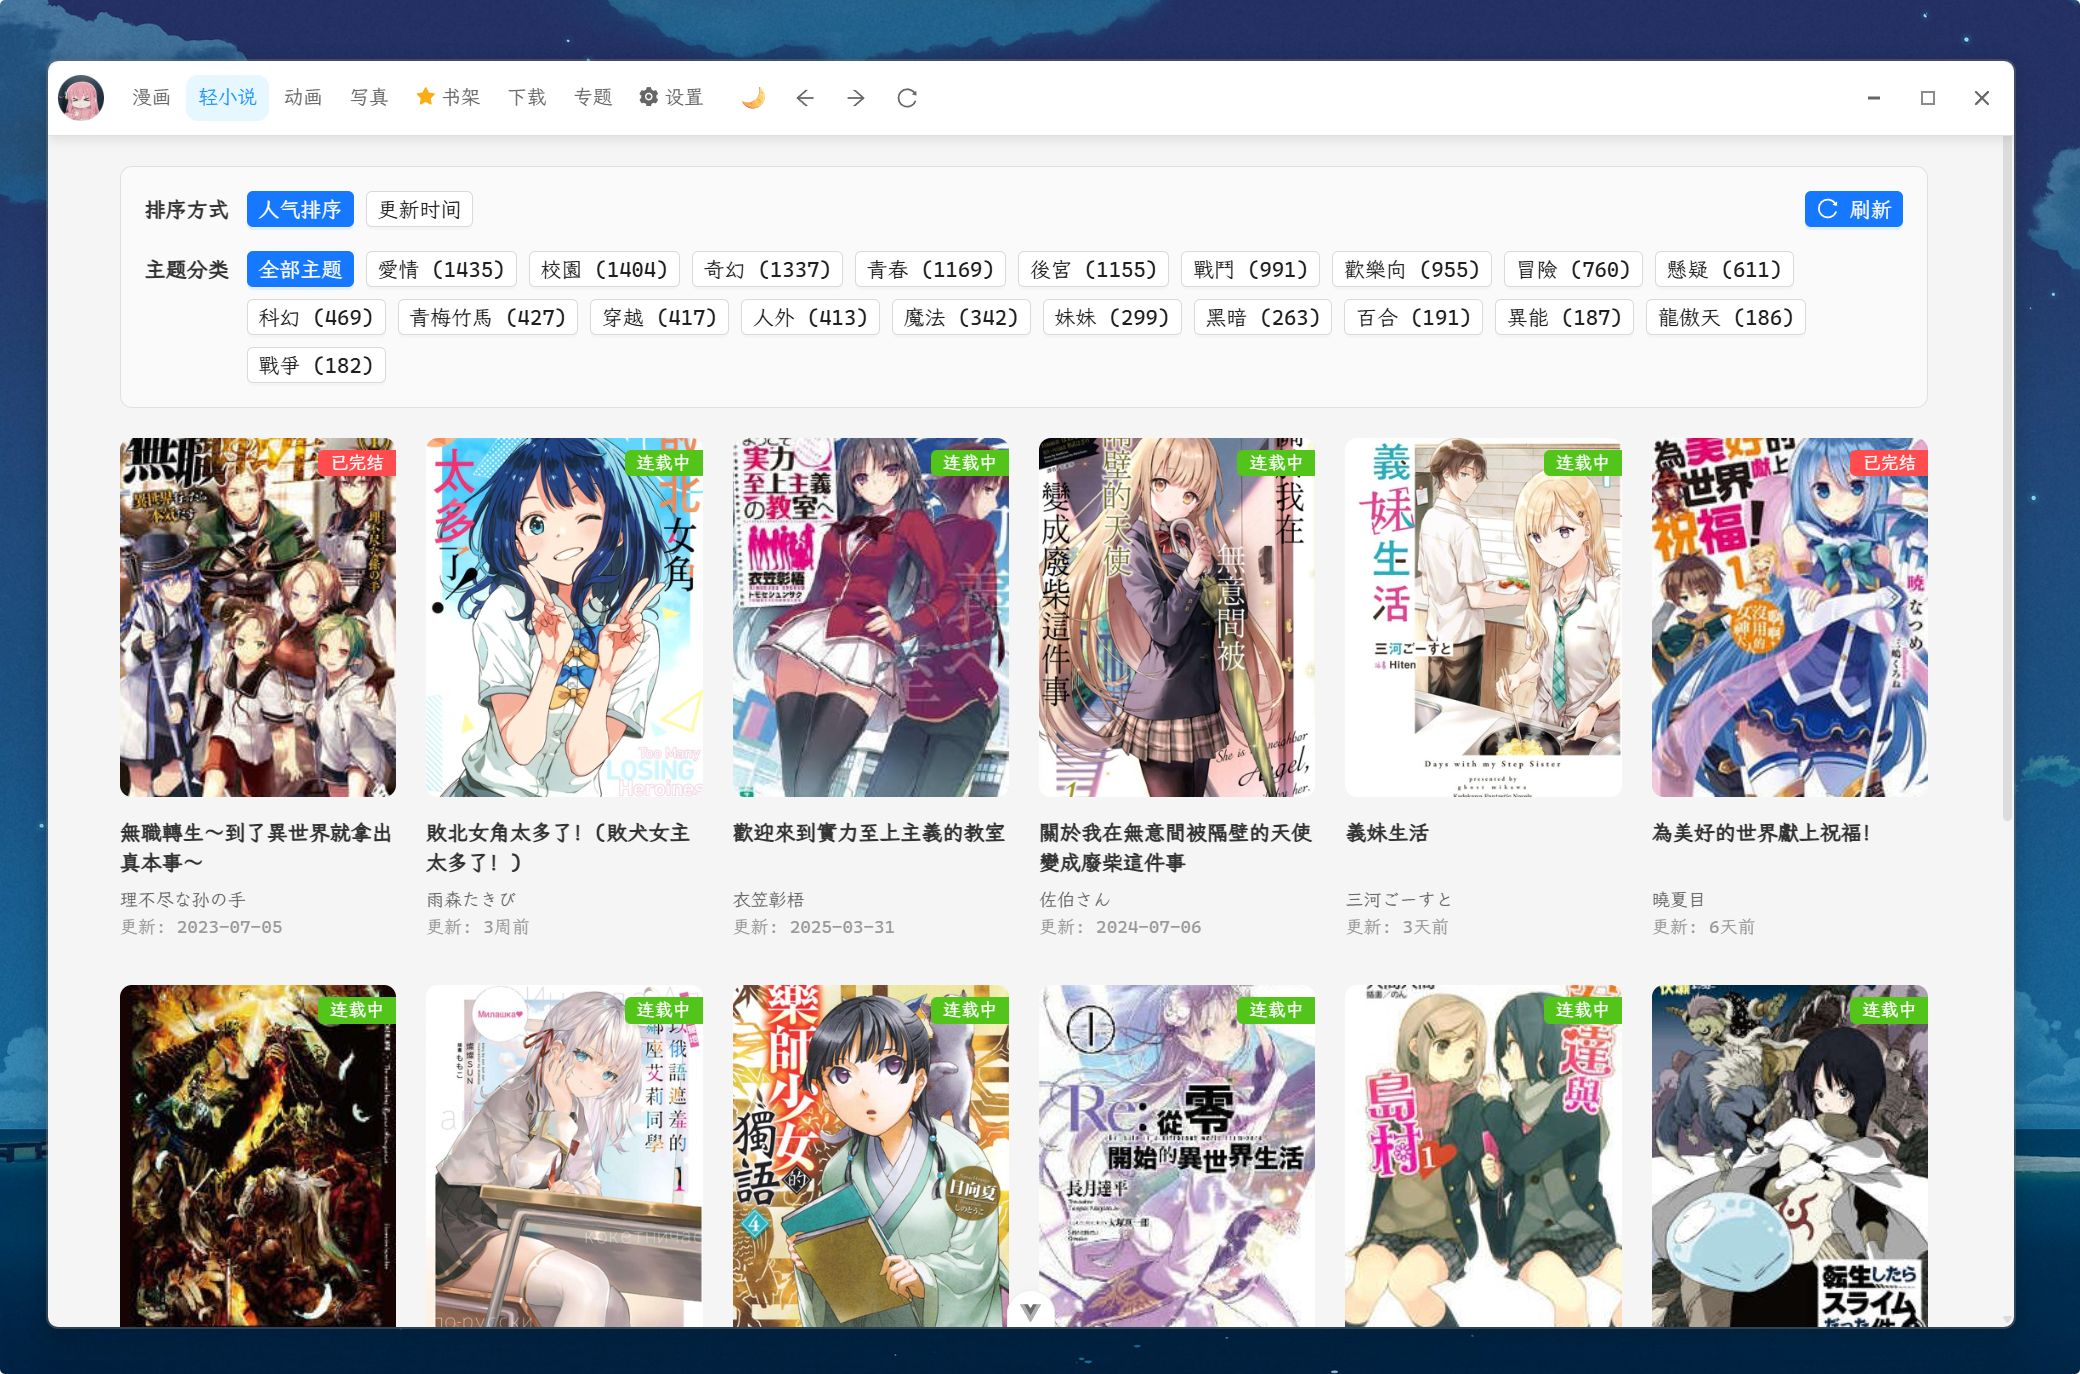Reload the page with the circular arrow icon
Image resolution: width=2080 pixels, height=1374 pixels.
point(907,97)
